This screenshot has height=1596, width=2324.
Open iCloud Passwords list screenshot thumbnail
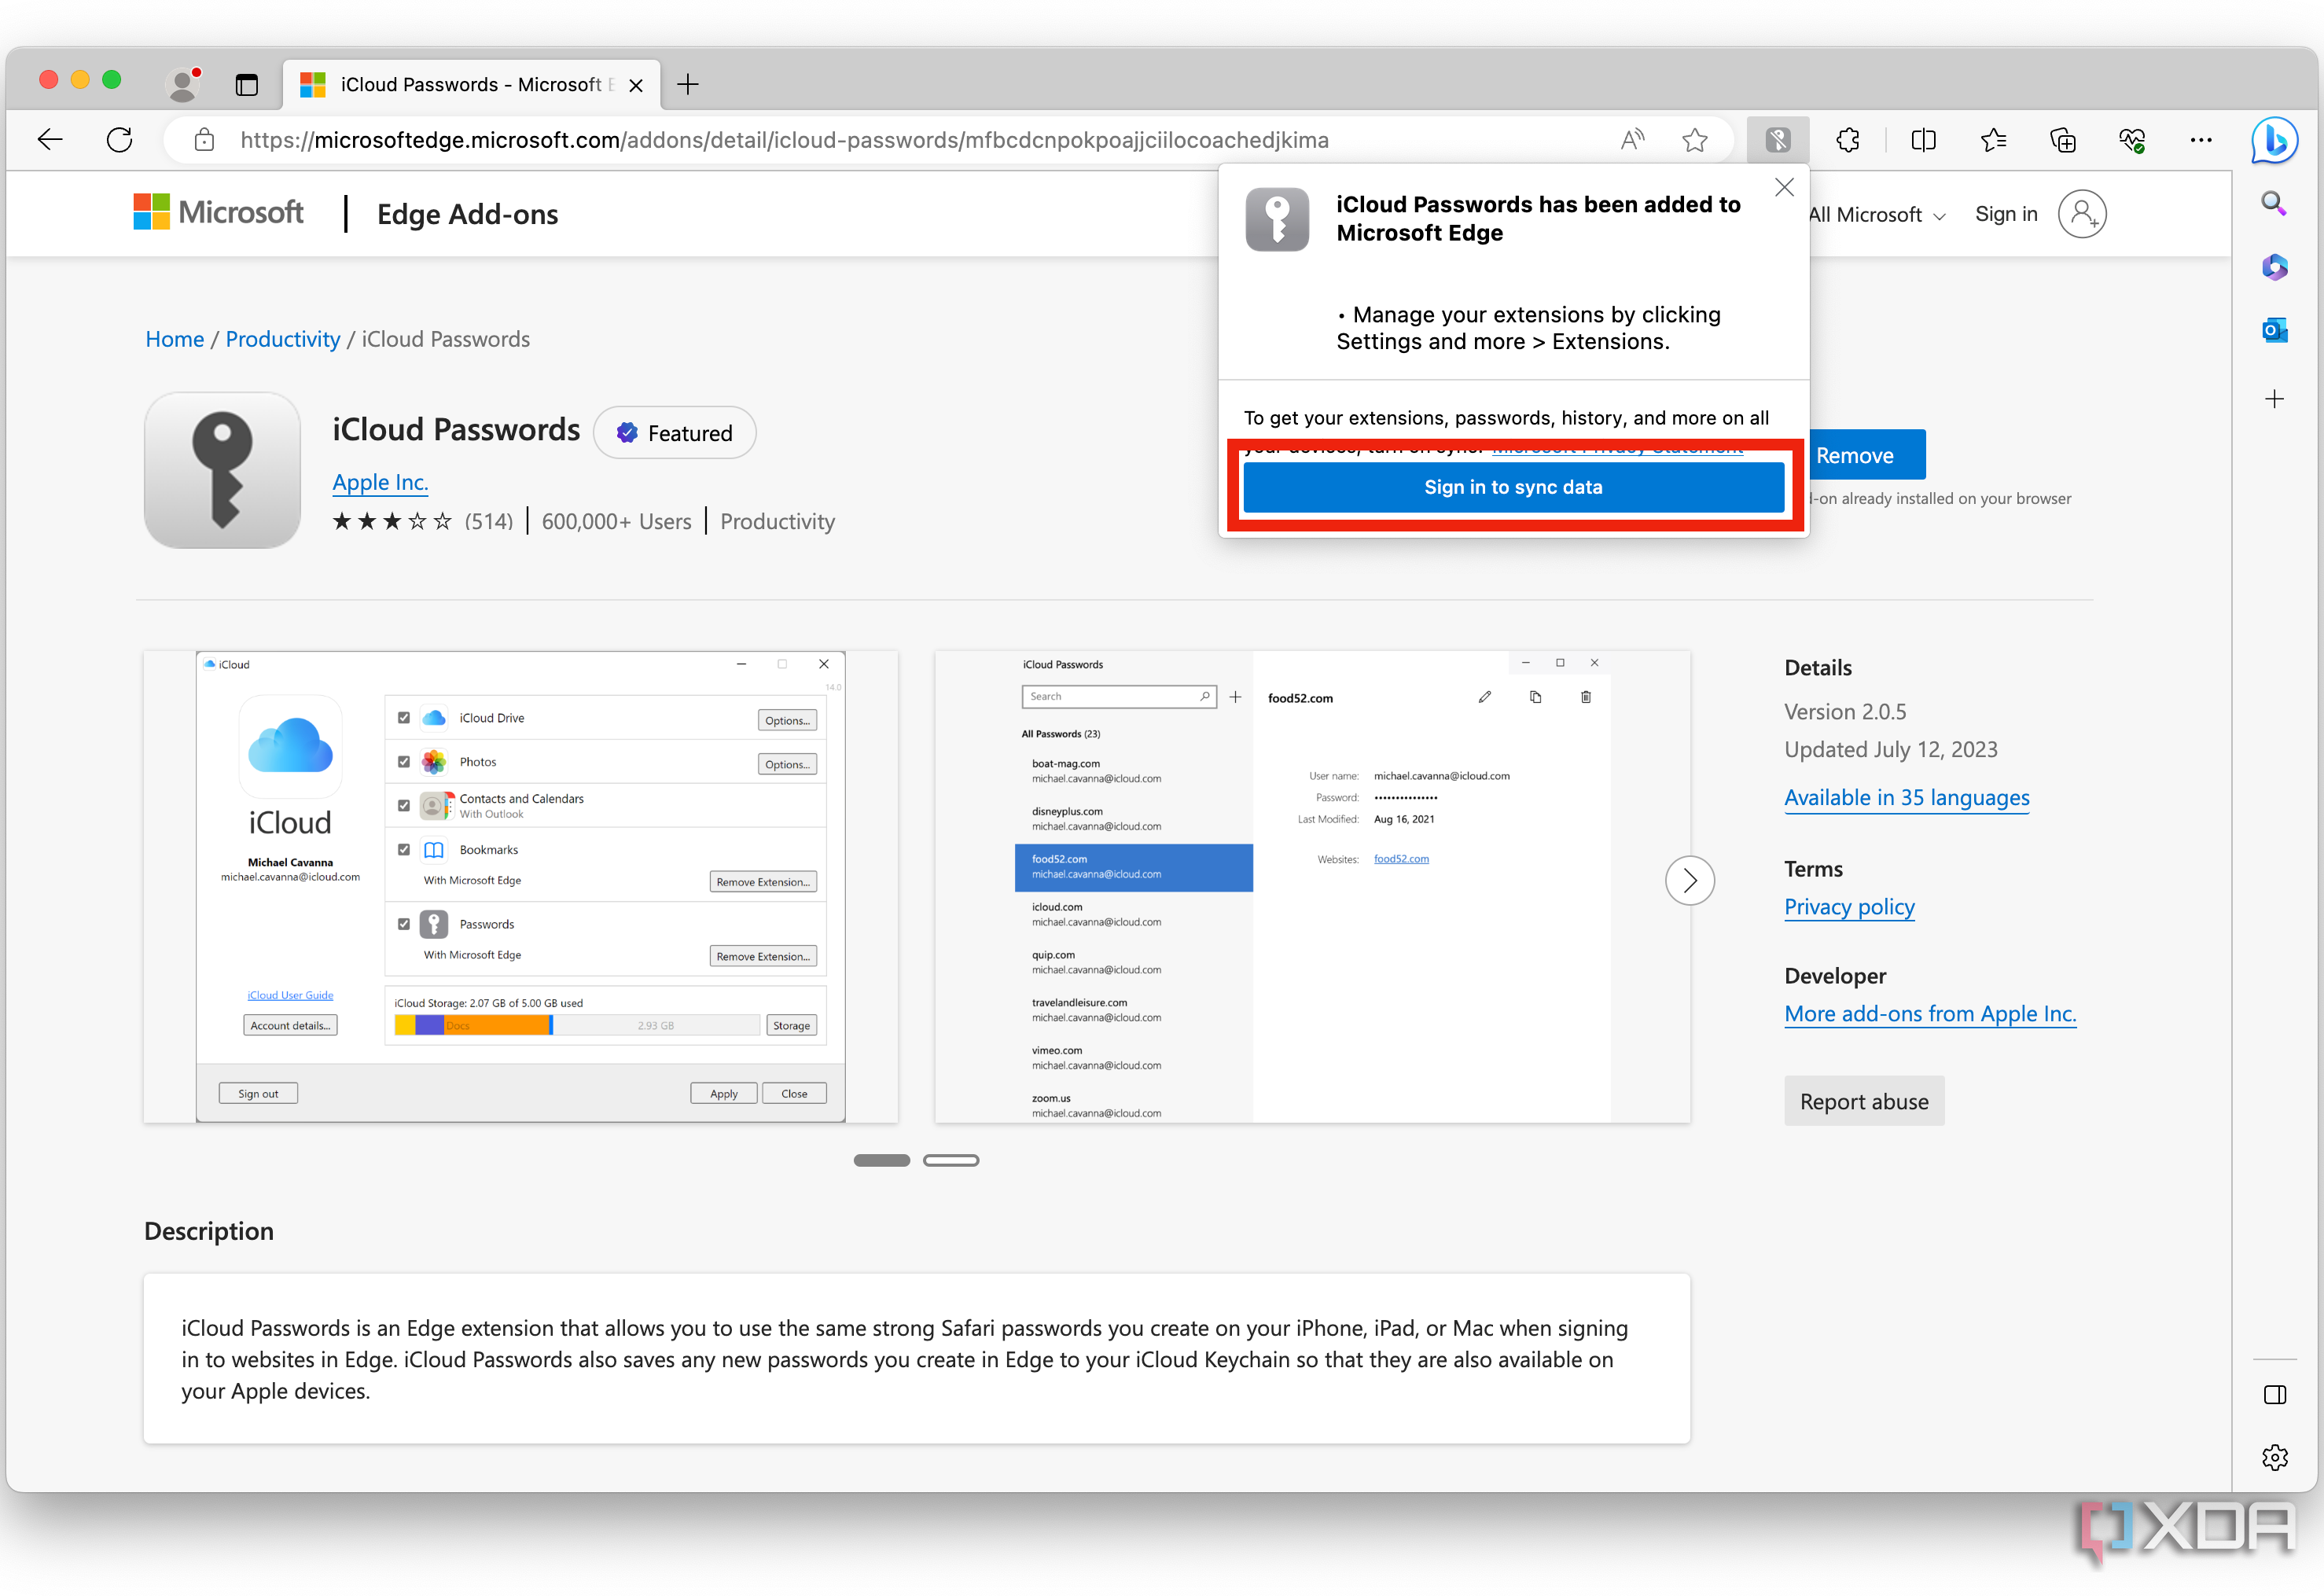pyautogui.click(x=1312, y=886)
